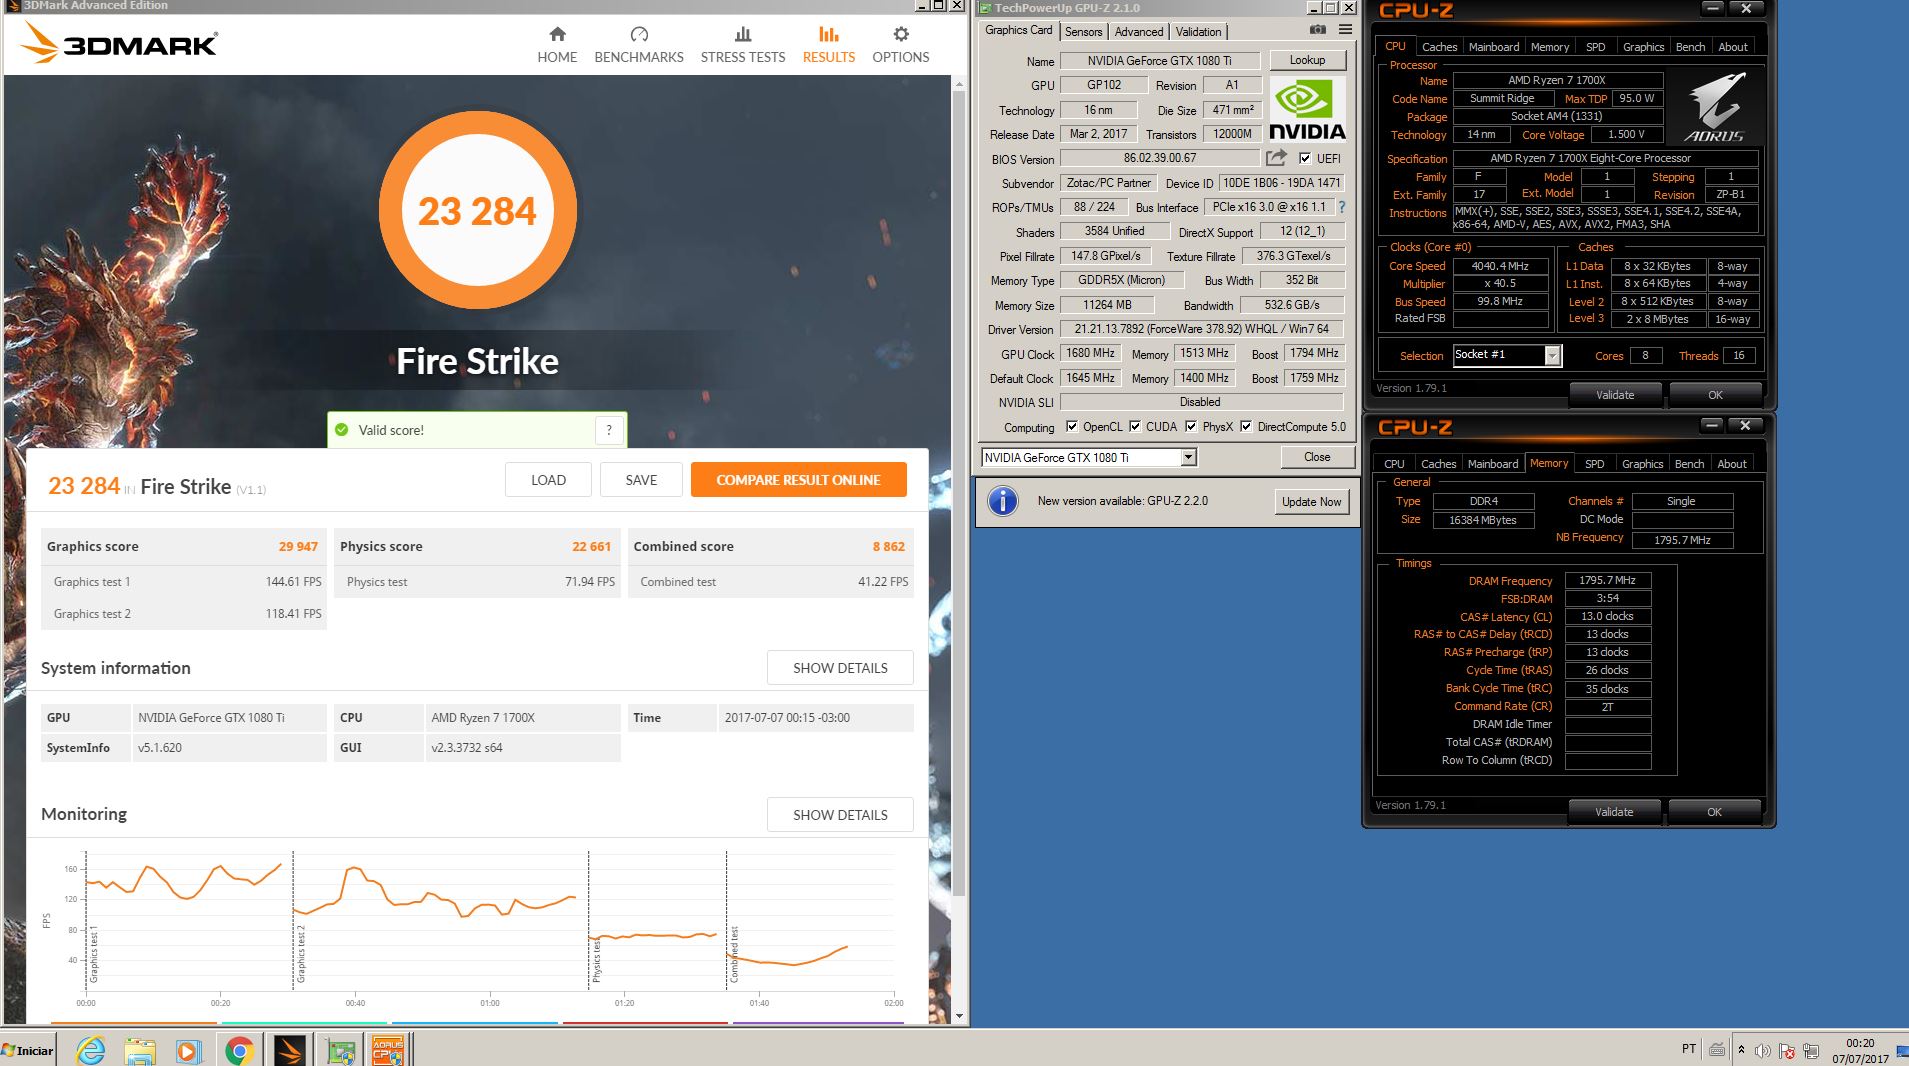1909x1066 pixels.
Task: Click Compare Result Online button
Action: point(798,480)
